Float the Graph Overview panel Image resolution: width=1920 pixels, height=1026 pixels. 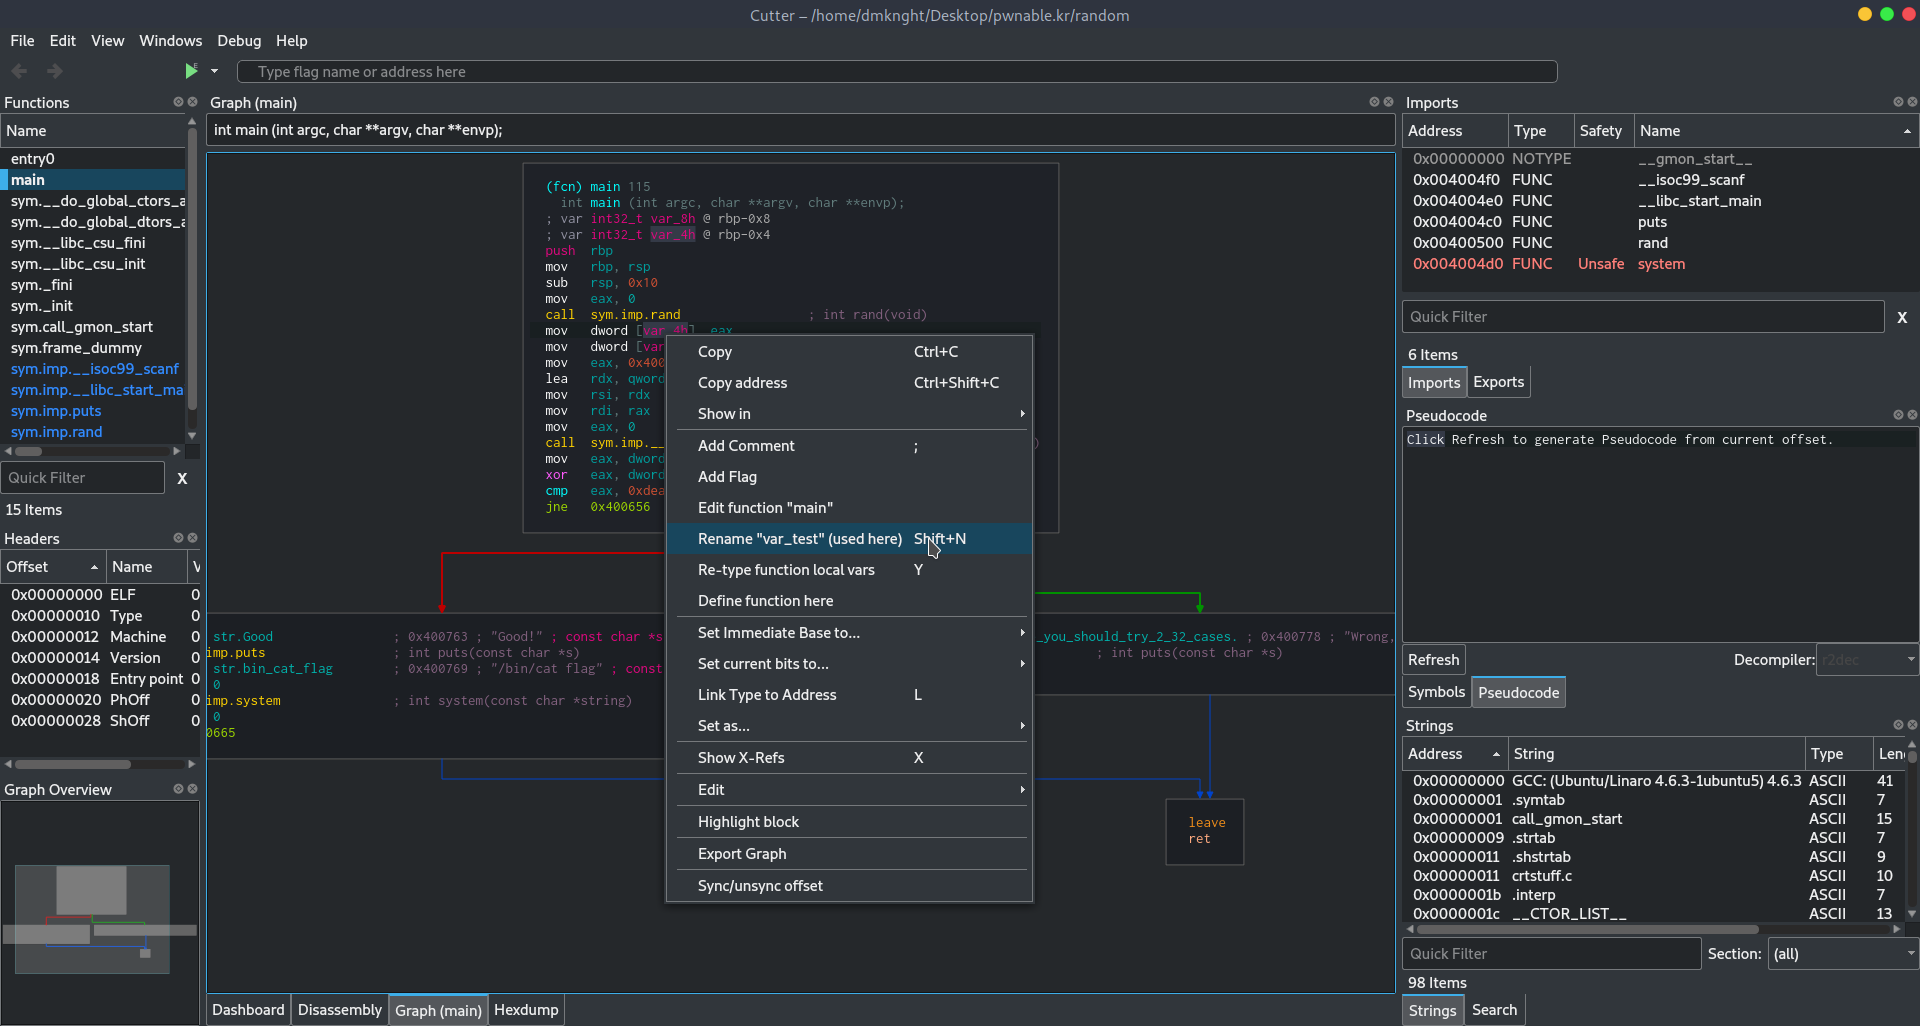178,789
